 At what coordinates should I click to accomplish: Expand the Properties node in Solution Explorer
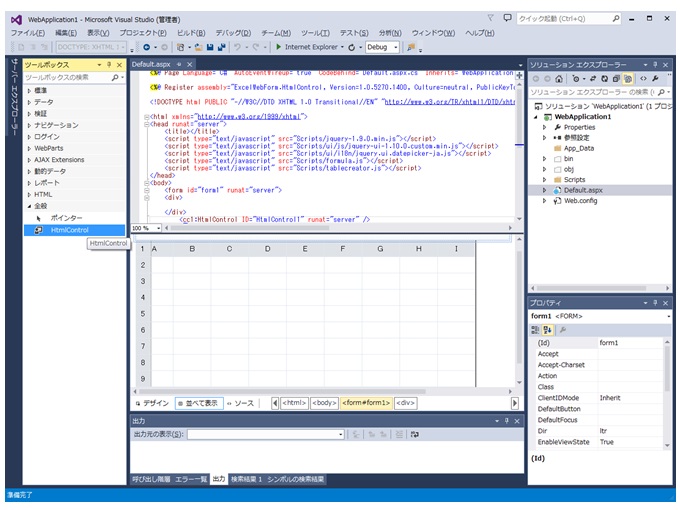pos(544,128)
